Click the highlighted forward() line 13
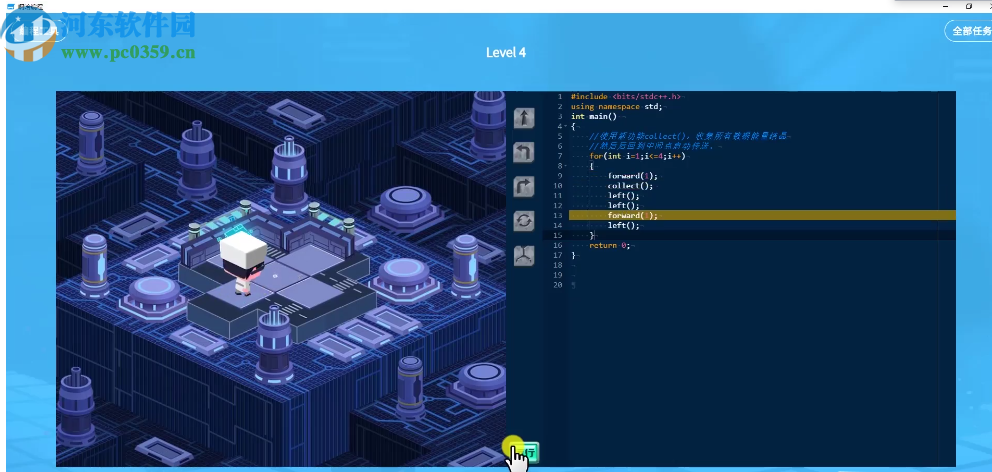The width and height of the screenshot is (992, 472). click(x=762, y=216)
